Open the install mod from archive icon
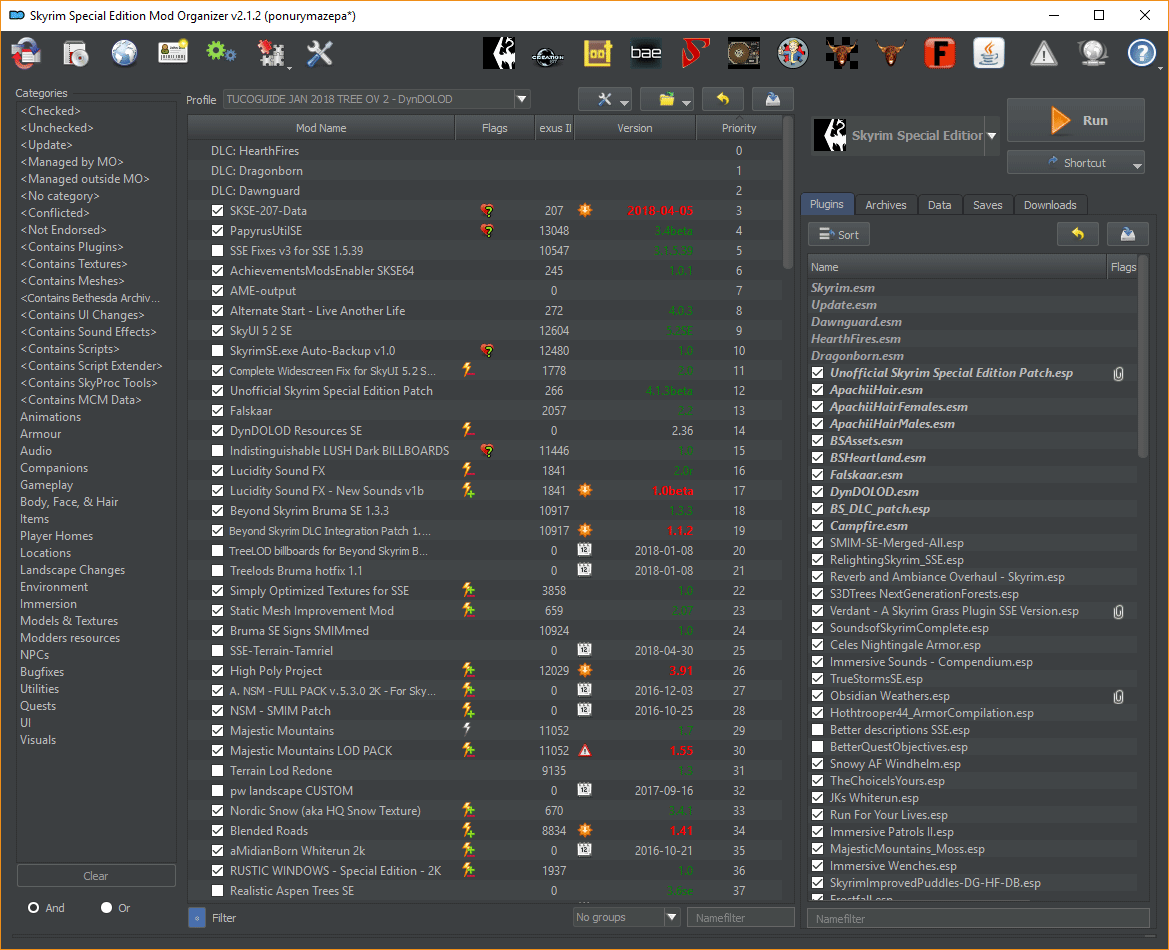Image resolution: width=1169 pixels, height=950 pixels. [76, 53]
